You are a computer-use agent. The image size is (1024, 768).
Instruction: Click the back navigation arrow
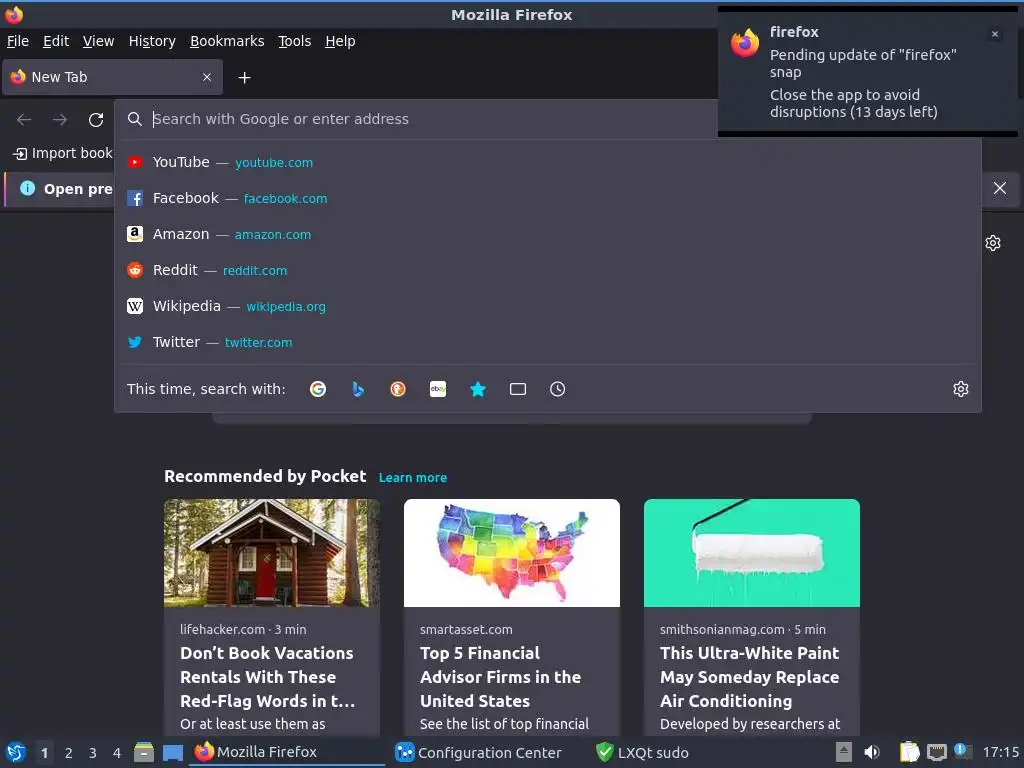point(24,120)
